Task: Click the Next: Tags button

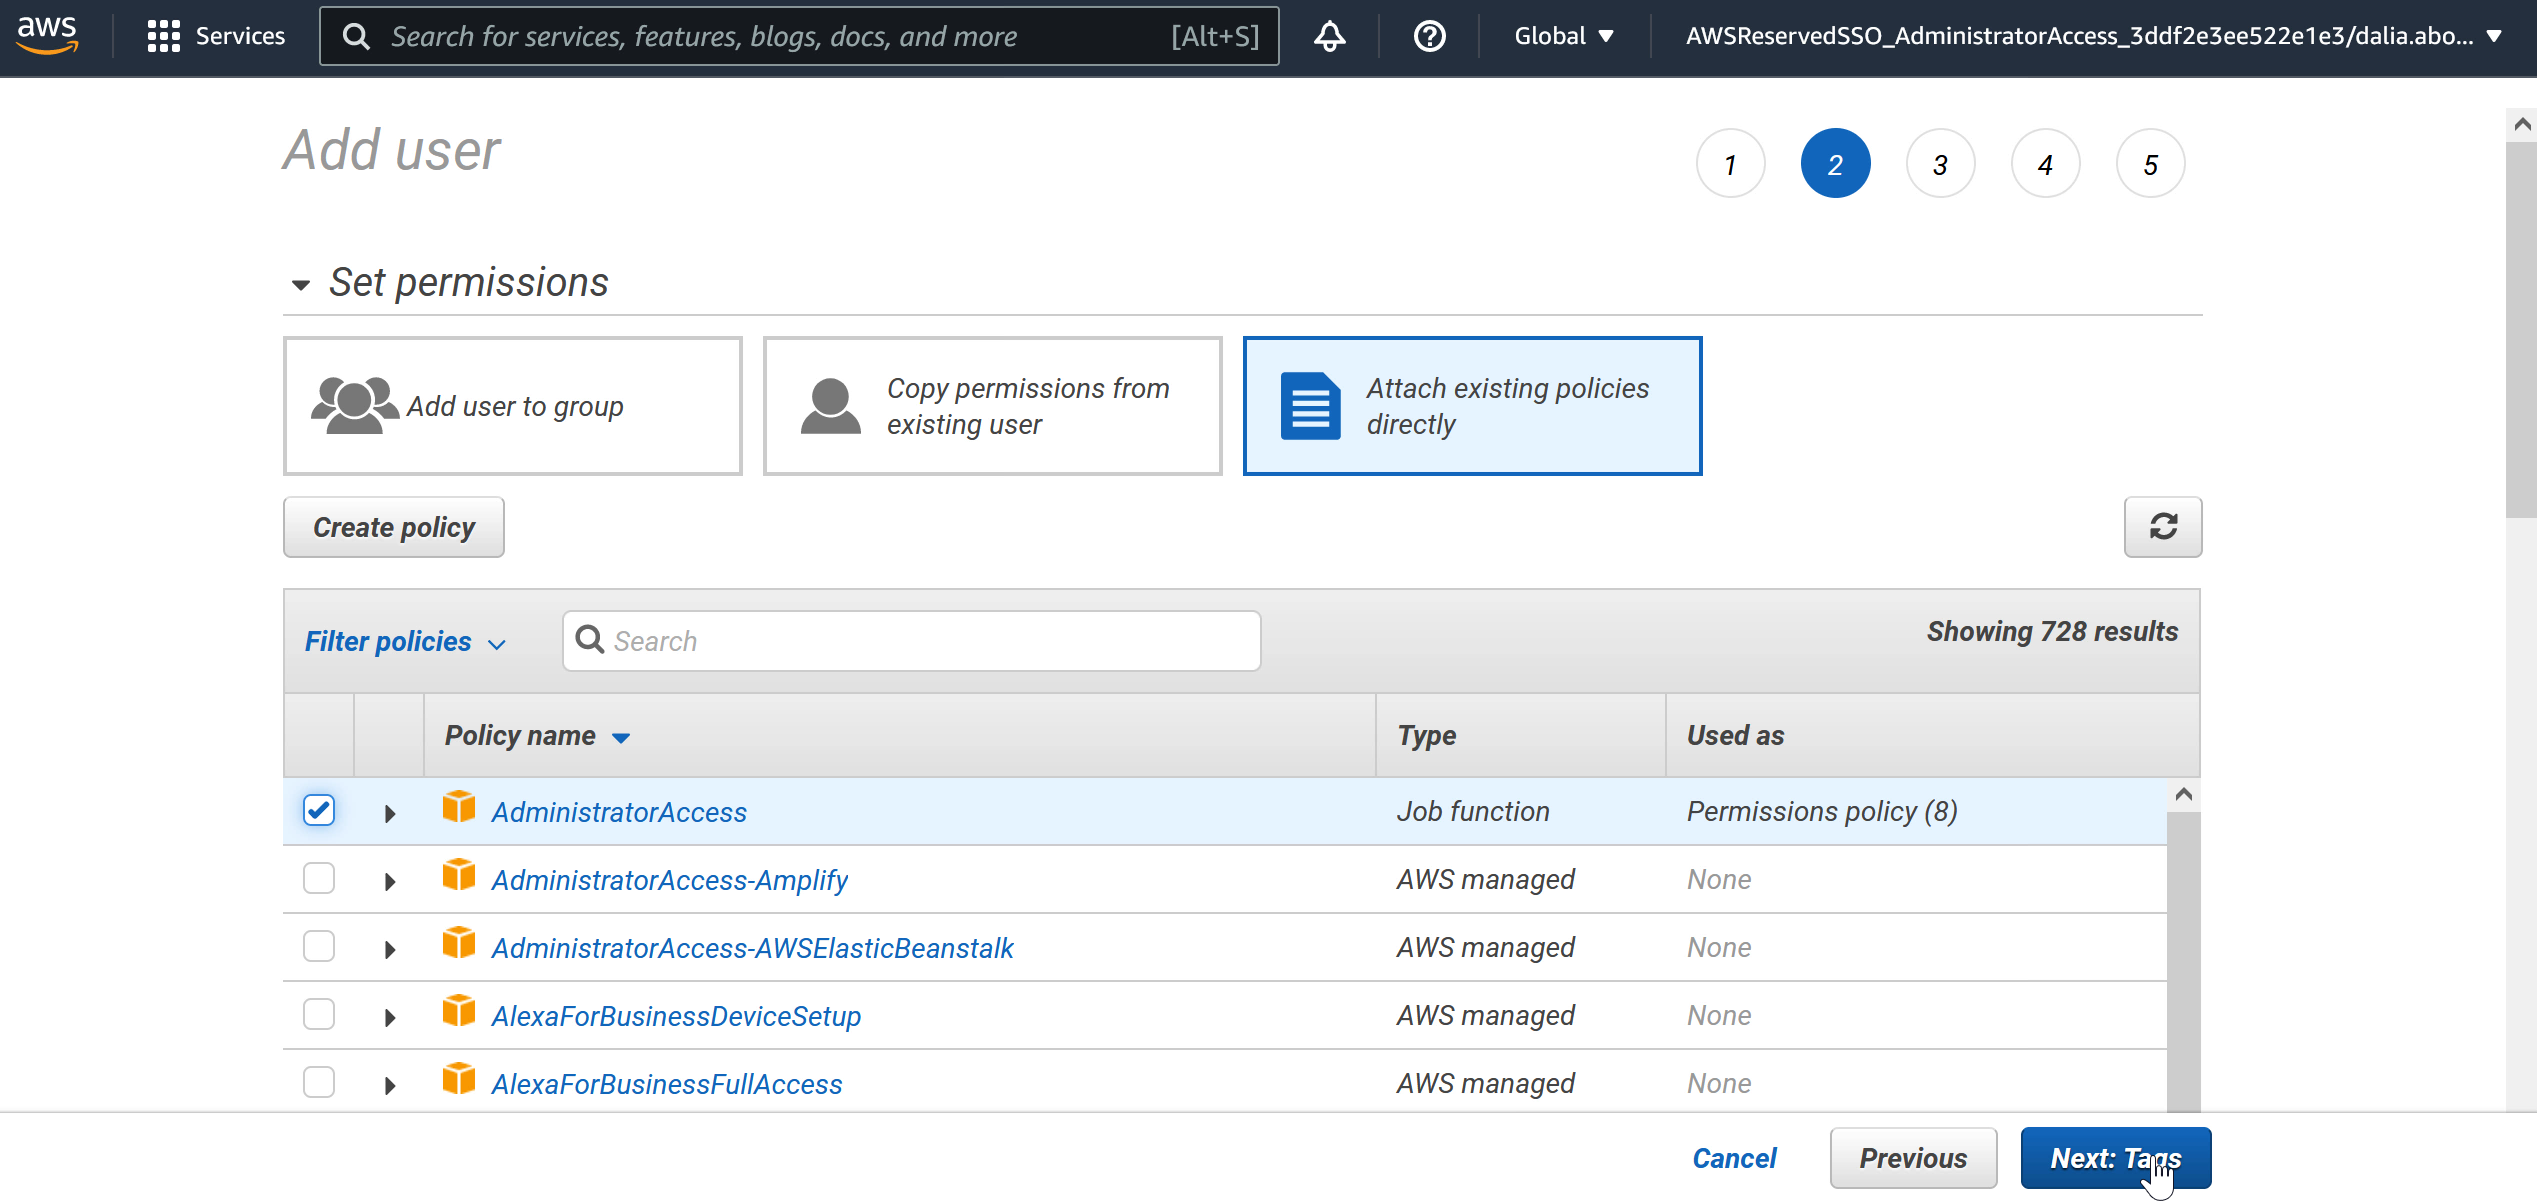Action: click(x=2115, y=1158)
